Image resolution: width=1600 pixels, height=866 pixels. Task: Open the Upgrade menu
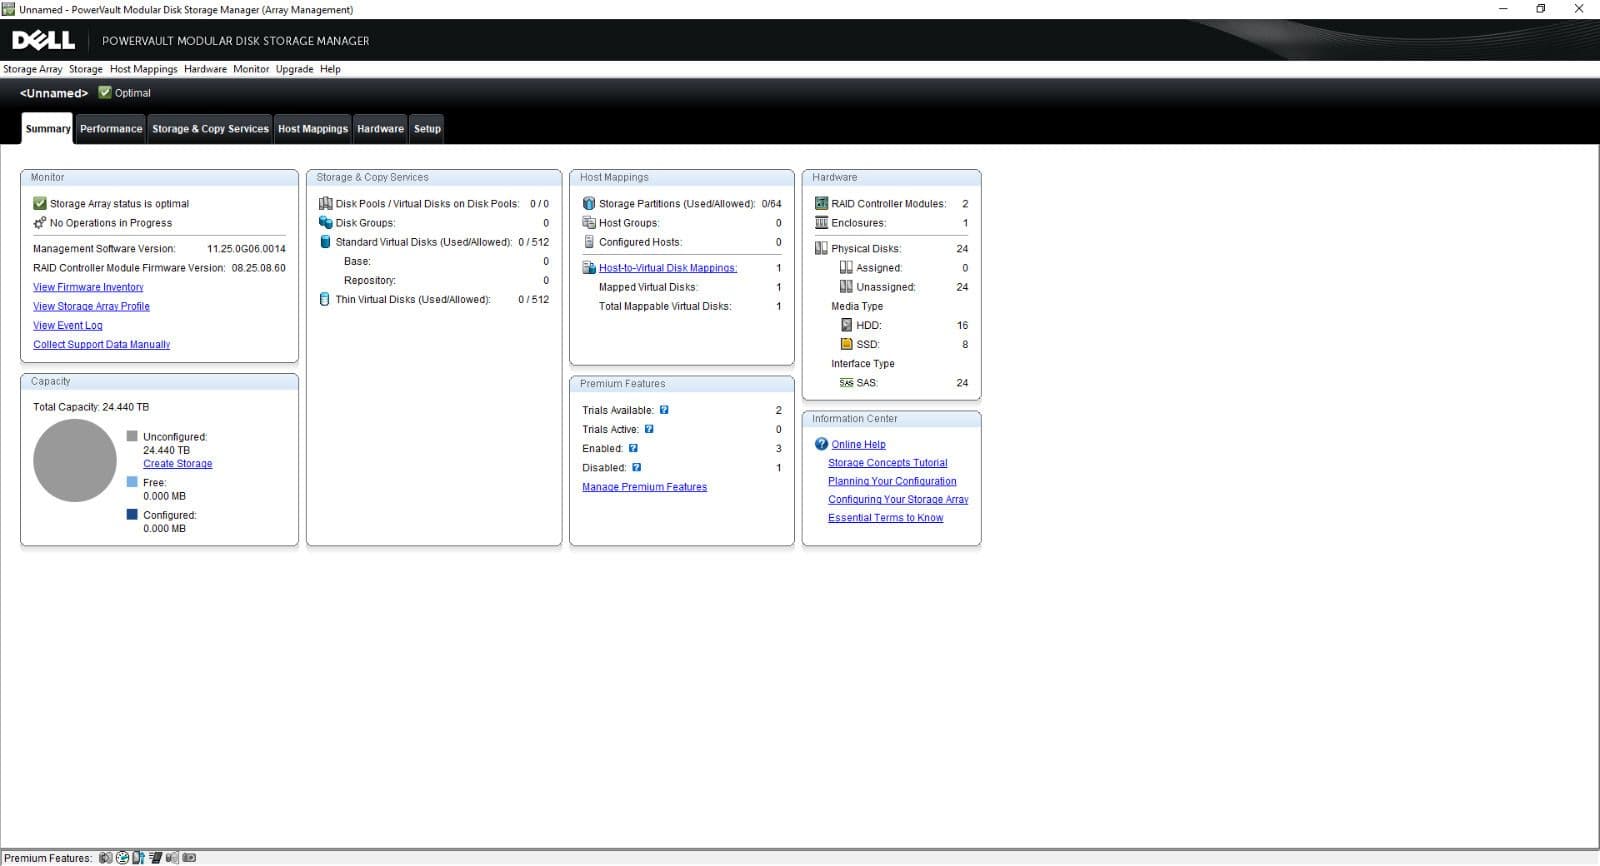294,69
